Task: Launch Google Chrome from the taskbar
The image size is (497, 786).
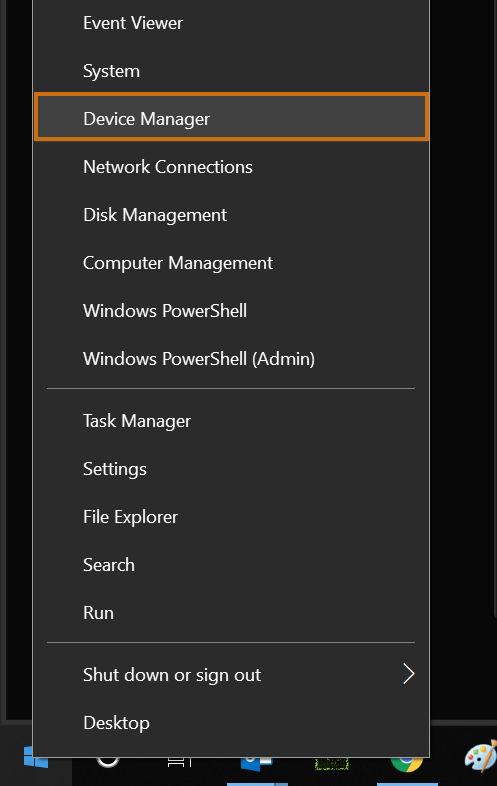Action: click(407, 764)
